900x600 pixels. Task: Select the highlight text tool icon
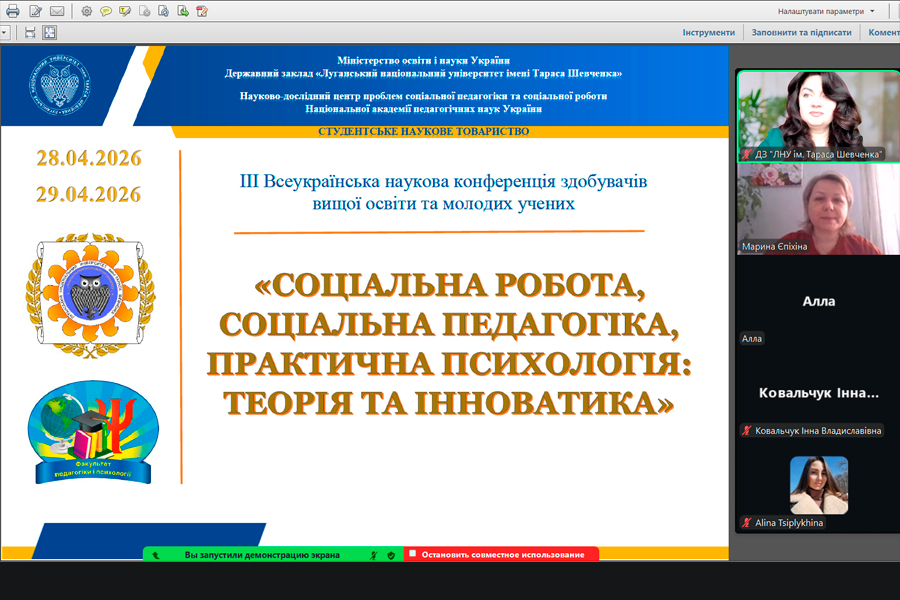124,11
